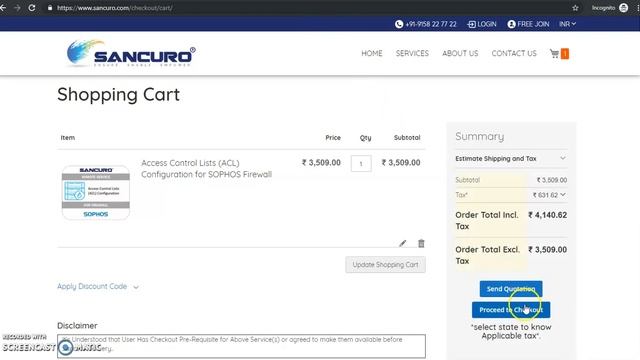Click the Sancuro logo
Viewport: 640px width, 360px height.
(x=131, y=53)
